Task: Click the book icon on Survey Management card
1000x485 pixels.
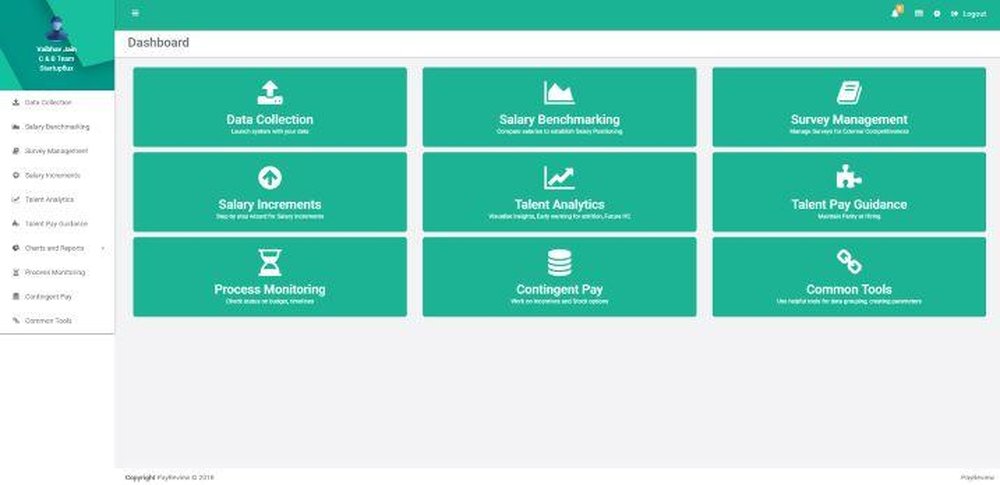Action: click(849, 93)
